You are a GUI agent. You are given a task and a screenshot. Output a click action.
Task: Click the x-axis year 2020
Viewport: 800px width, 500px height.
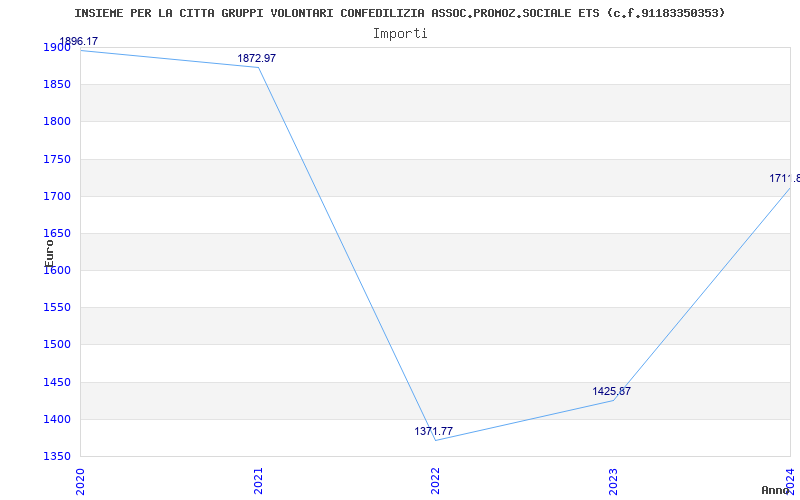(80, 481)
